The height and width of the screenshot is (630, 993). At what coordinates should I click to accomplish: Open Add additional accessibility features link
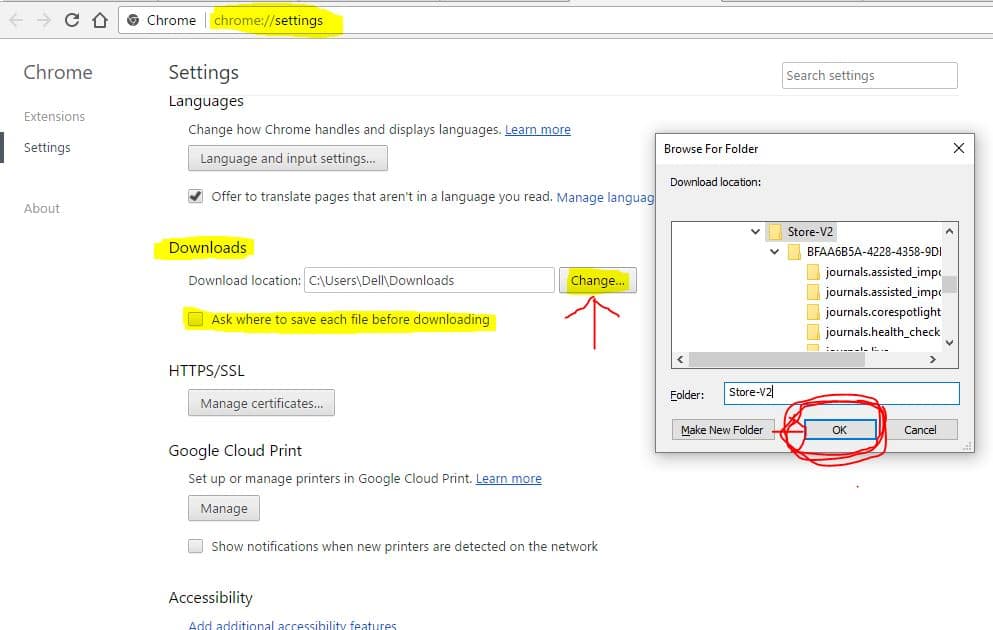click(293, 625)
